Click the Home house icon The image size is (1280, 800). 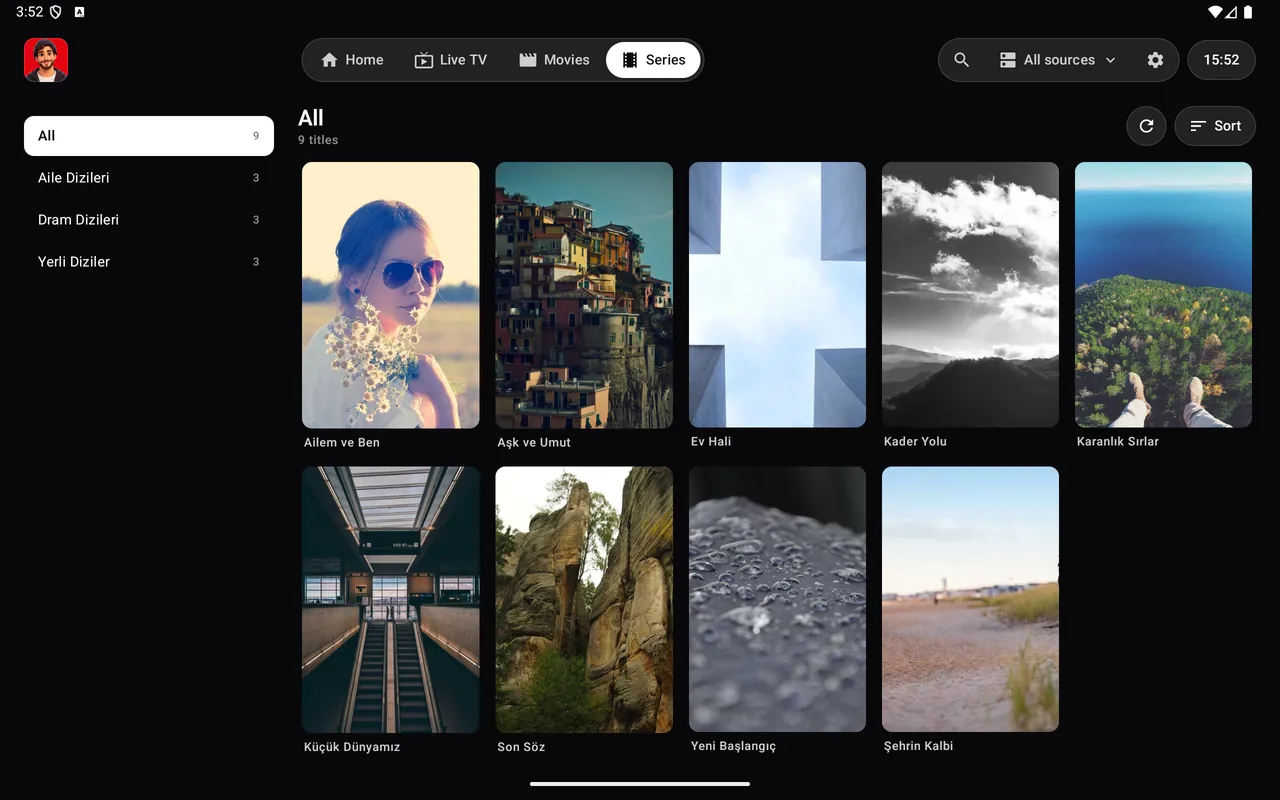click(x=330, y=60)
